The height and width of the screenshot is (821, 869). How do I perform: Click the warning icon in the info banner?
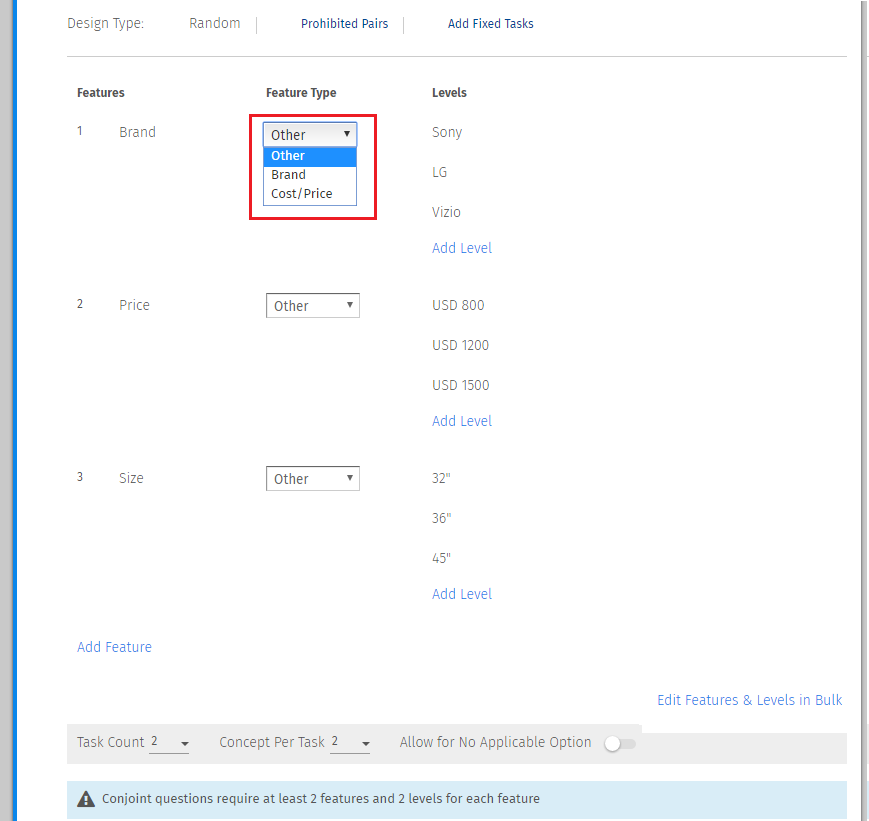coord(87,799)
